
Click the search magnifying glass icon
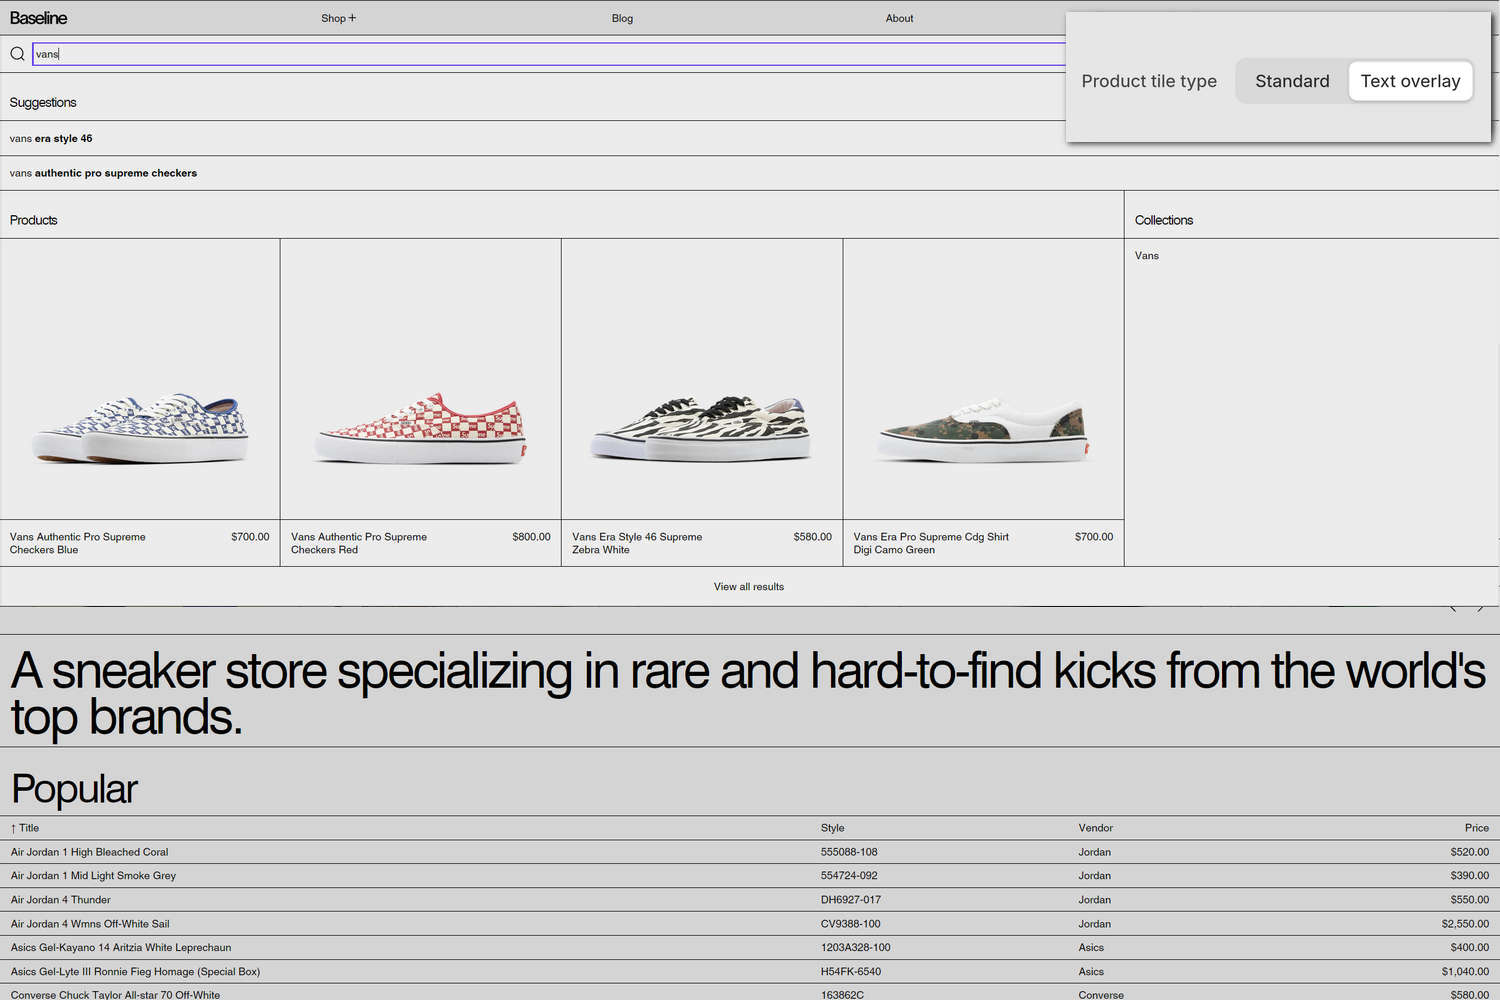[x=17, y=53]
